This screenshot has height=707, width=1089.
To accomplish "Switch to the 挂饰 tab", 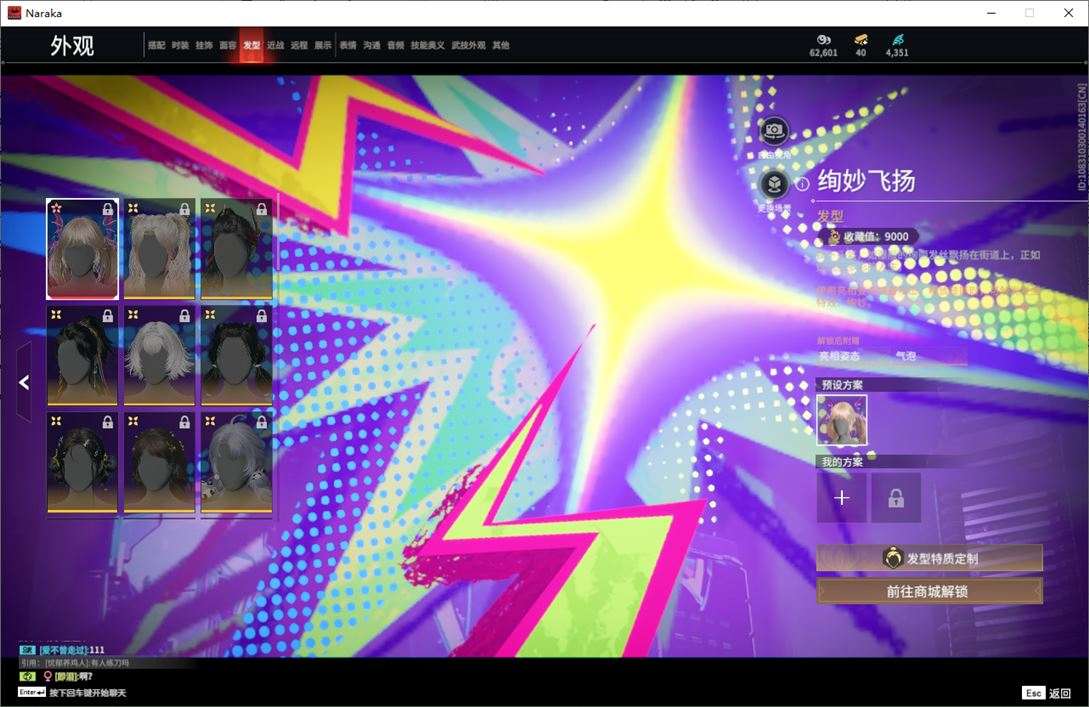I will [x=203, y=45].
